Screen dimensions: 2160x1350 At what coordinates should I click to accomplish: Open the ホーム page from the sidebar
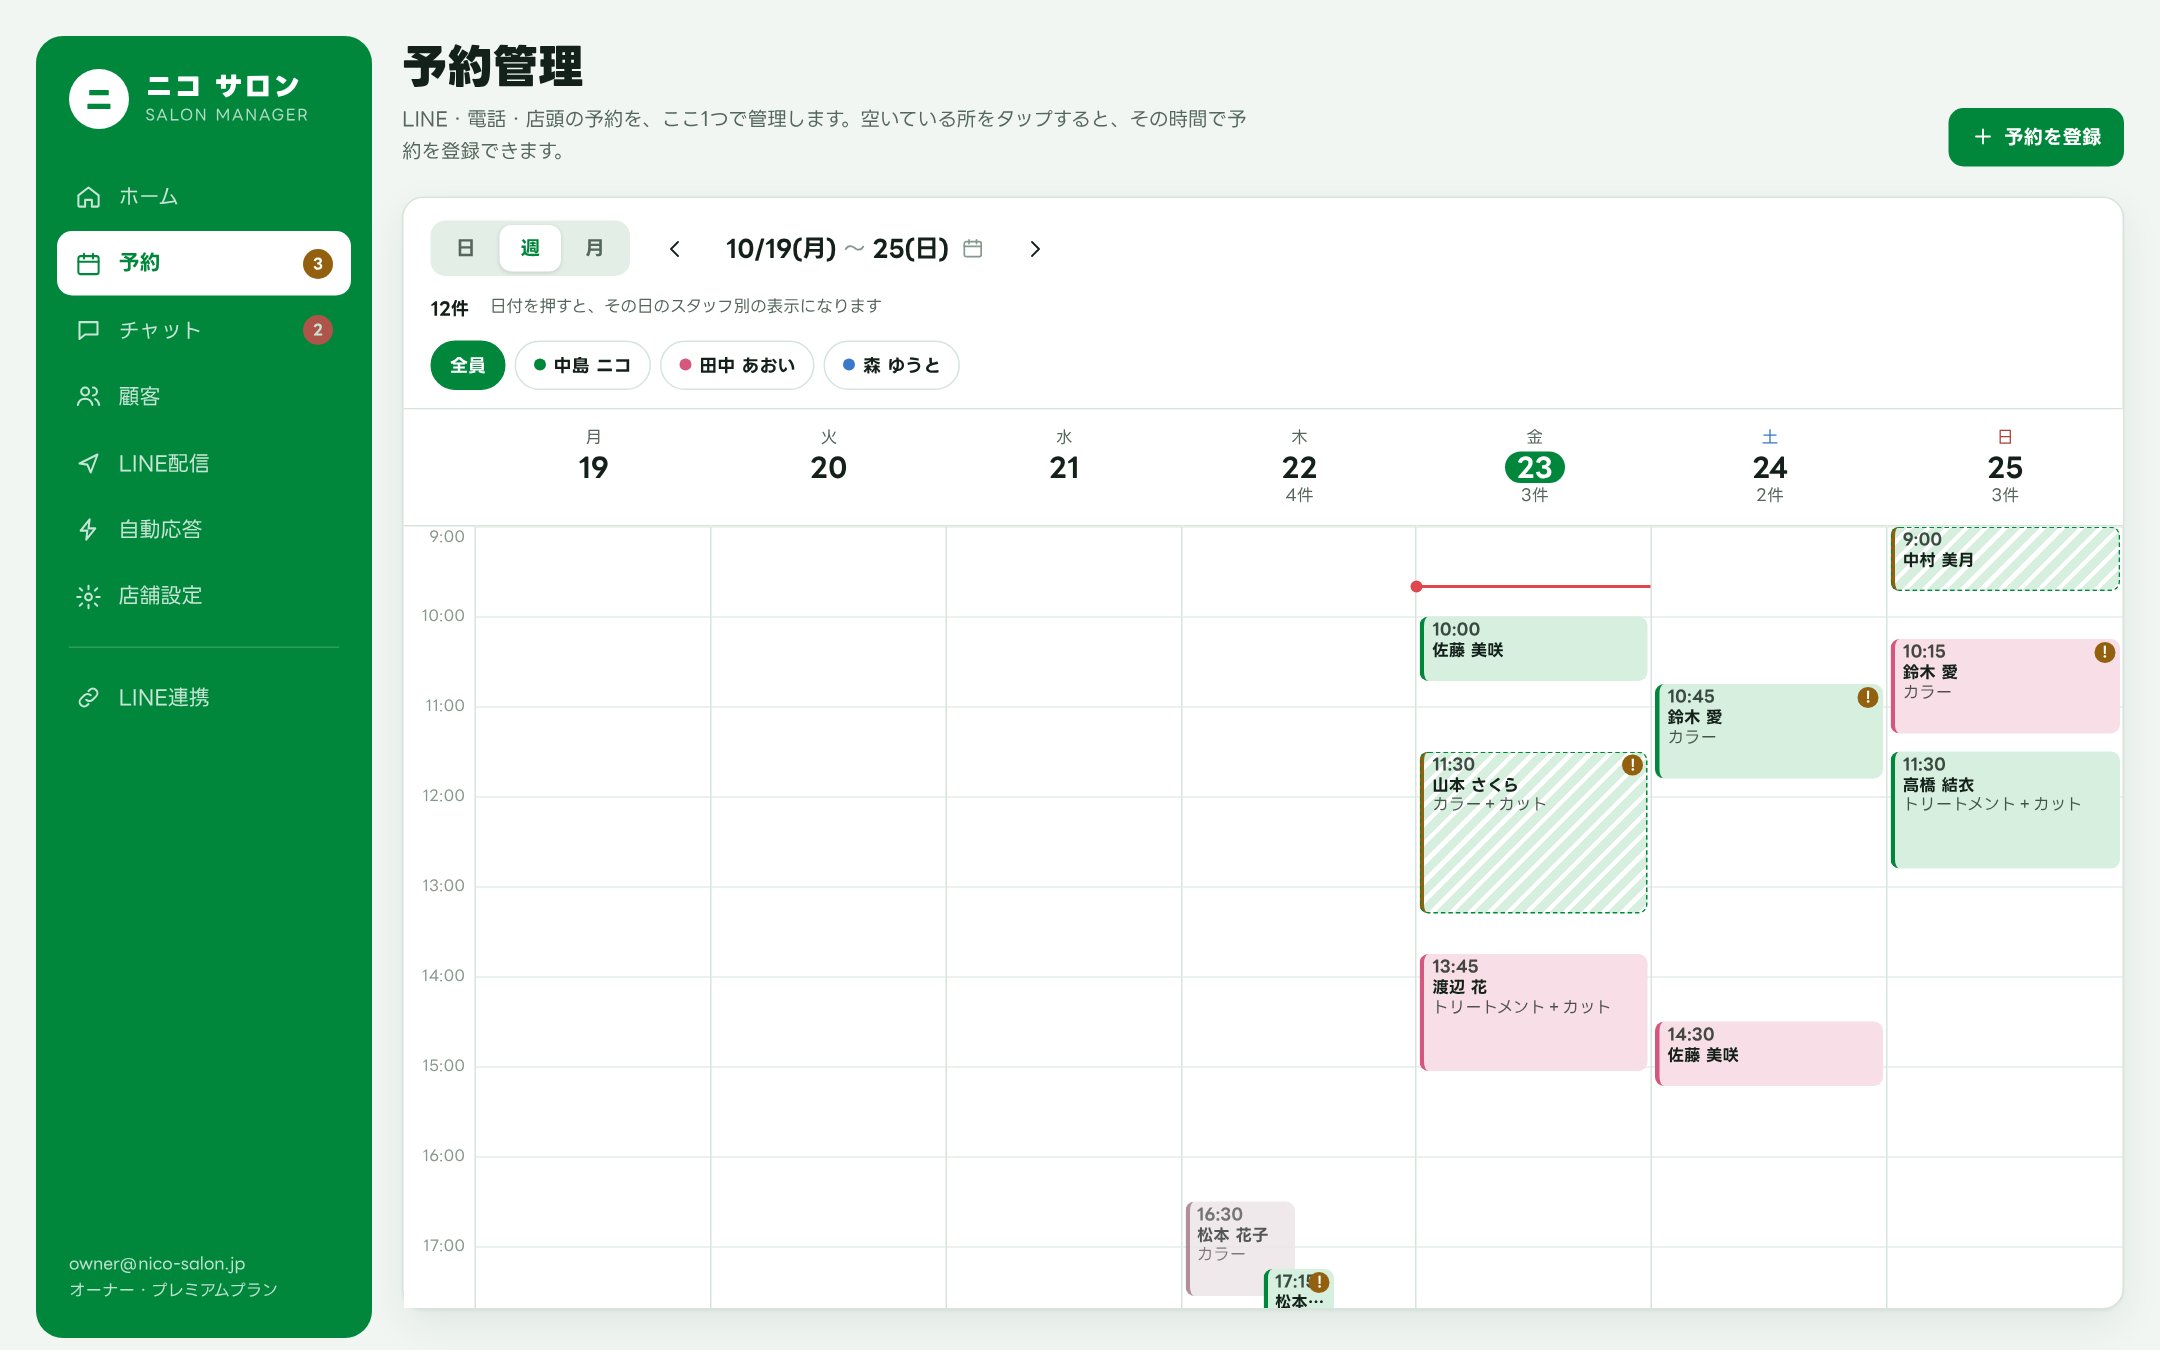[x=203, y=197]
